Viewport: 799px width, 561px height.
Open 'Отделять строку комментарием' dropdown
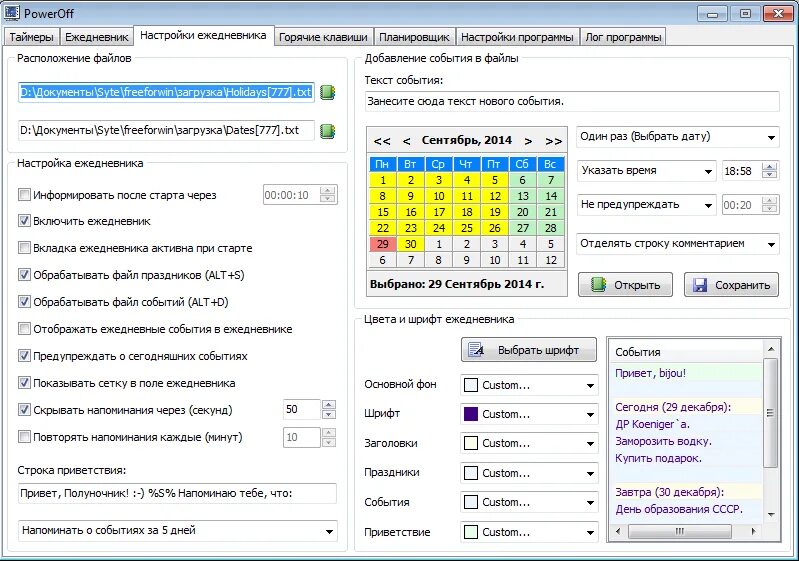(x=678, y=244)
